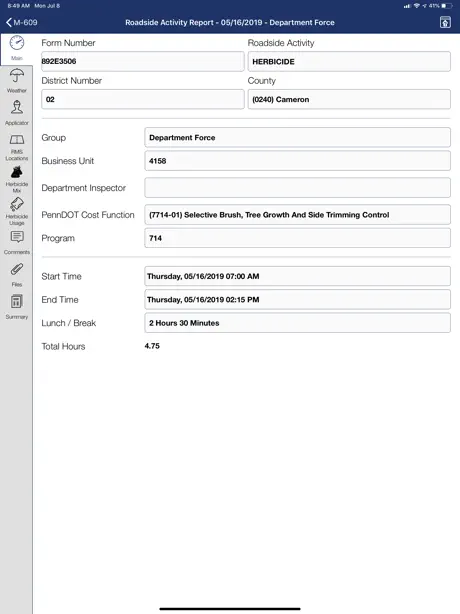Open the Start Time date field
The width and height of the screenshot is (460, 614).
[297, 276]
